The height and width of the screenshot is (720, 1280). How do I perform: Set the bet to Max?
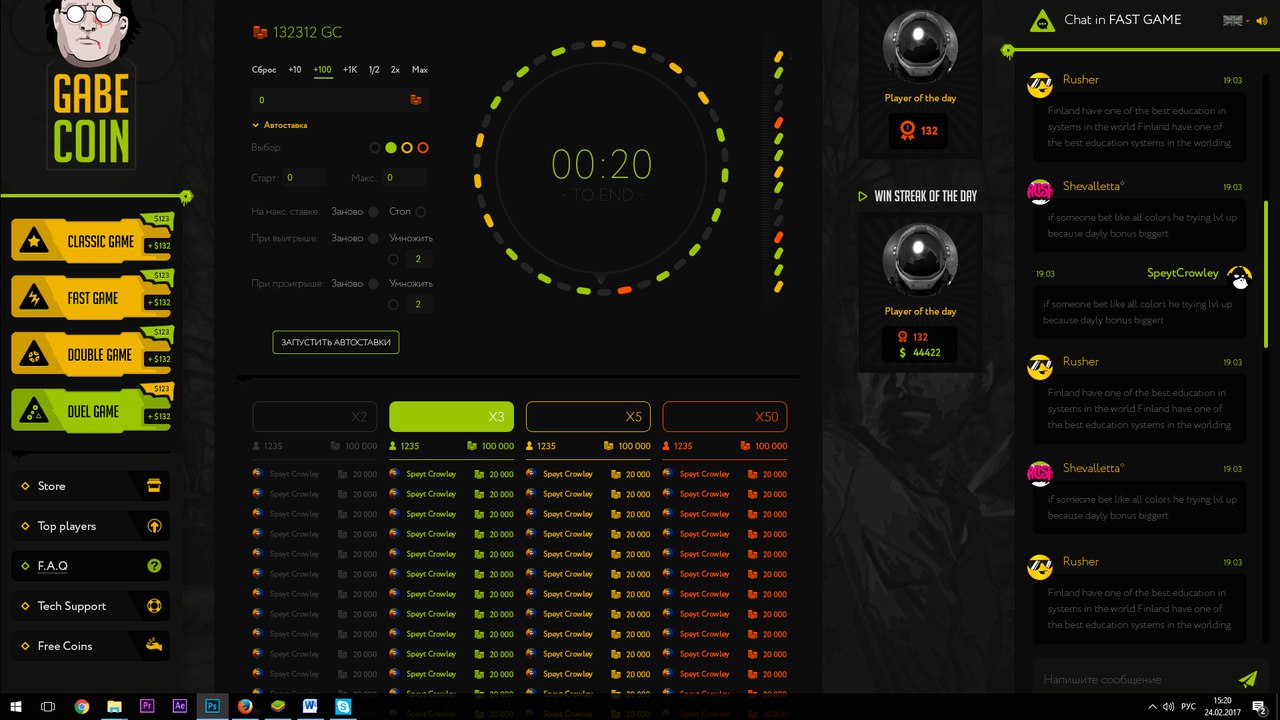(420, 70)
